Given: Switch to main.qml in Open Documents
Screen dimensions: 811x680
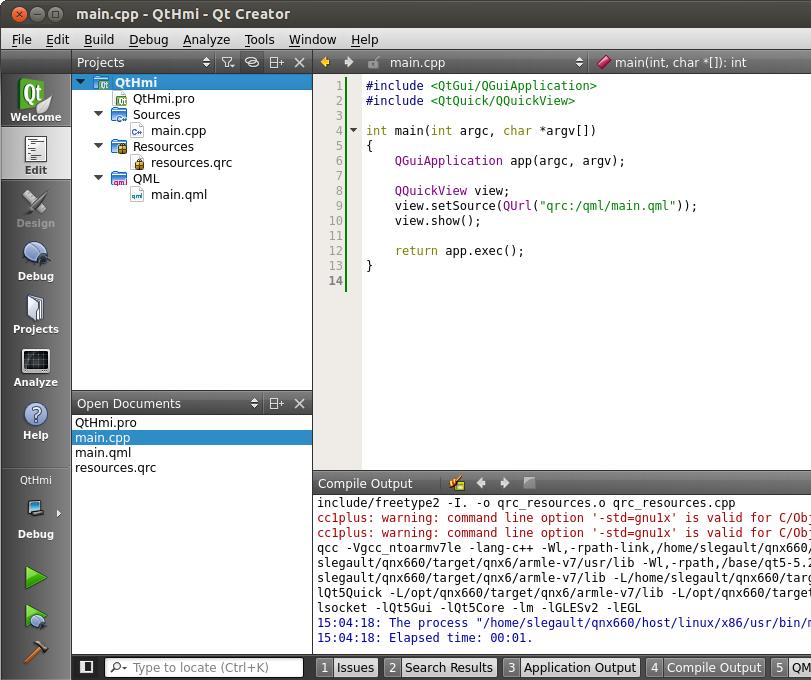Looking at the screenshot, I should pos(192,452).
